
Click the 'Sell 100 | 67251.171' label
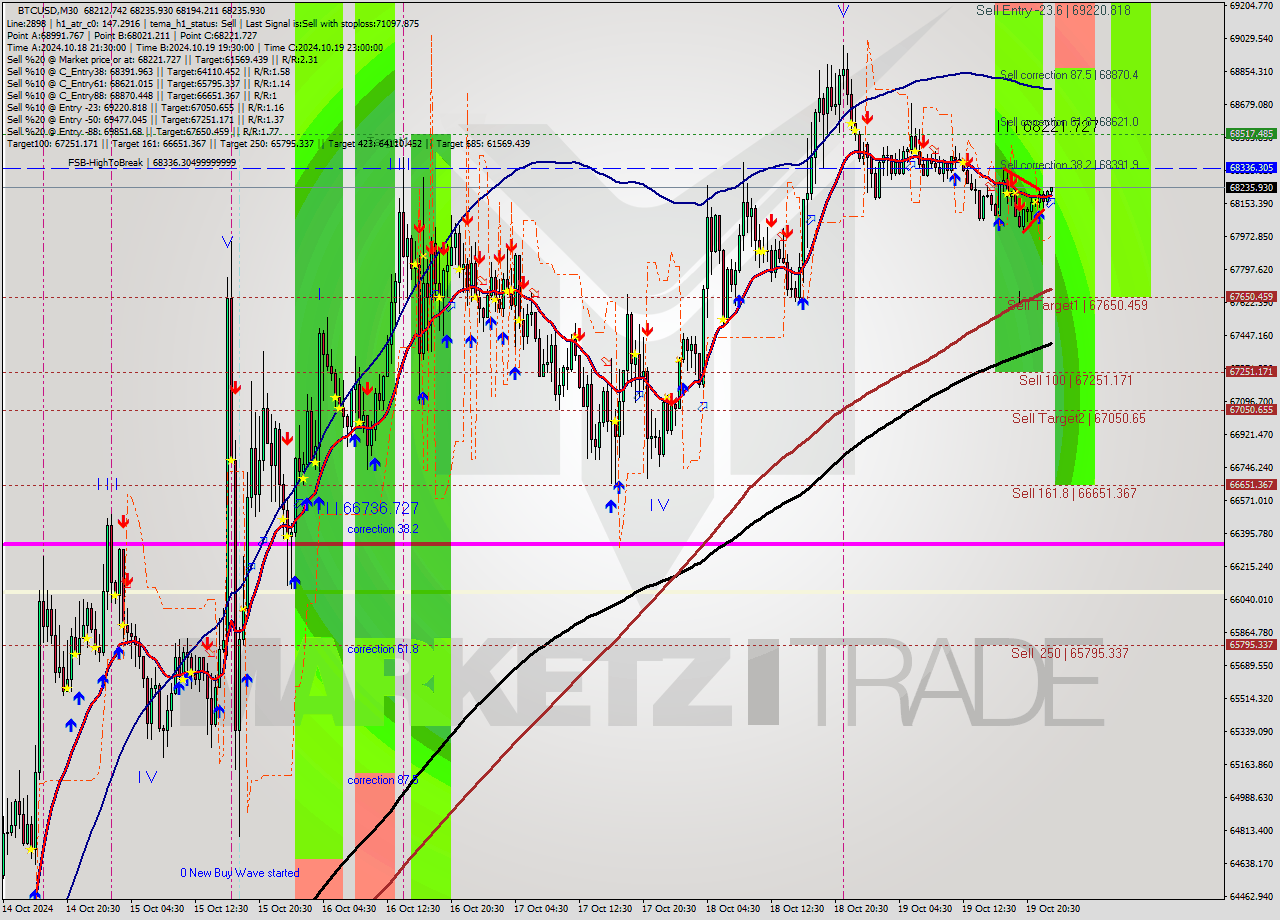coord(1075,380)
